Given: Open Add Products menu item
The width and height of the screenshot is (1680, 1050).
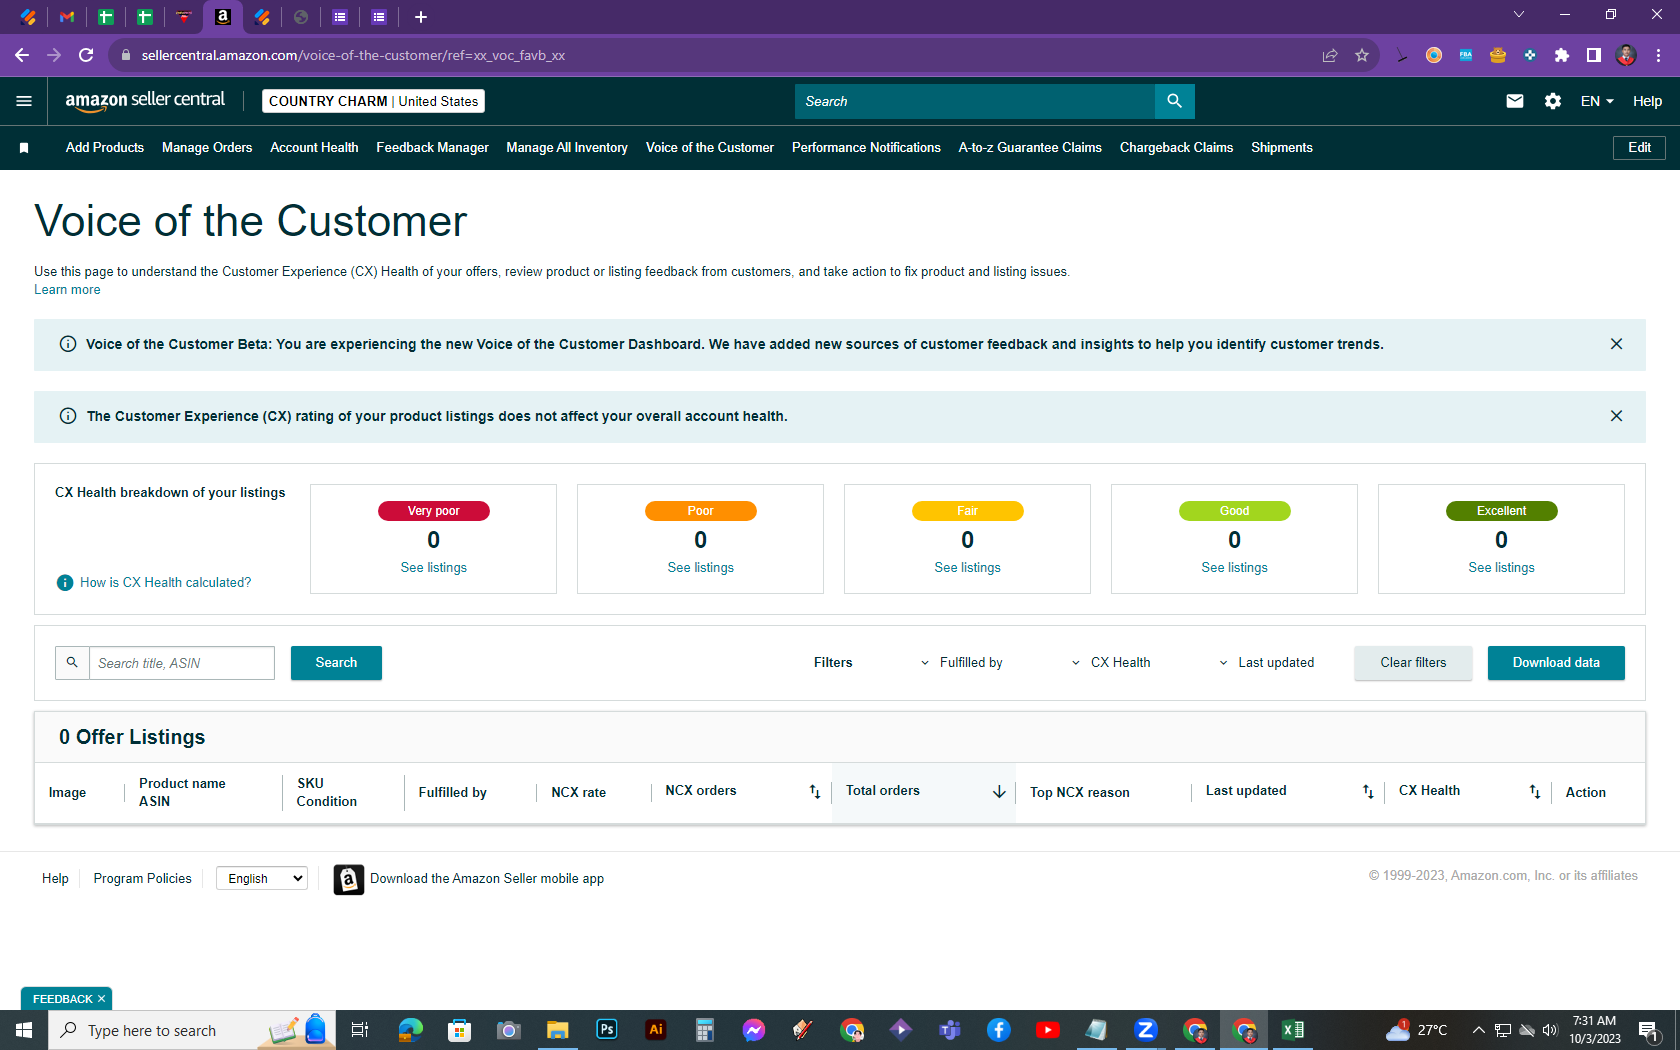Looking at the screenshot, I should (105, 148).
